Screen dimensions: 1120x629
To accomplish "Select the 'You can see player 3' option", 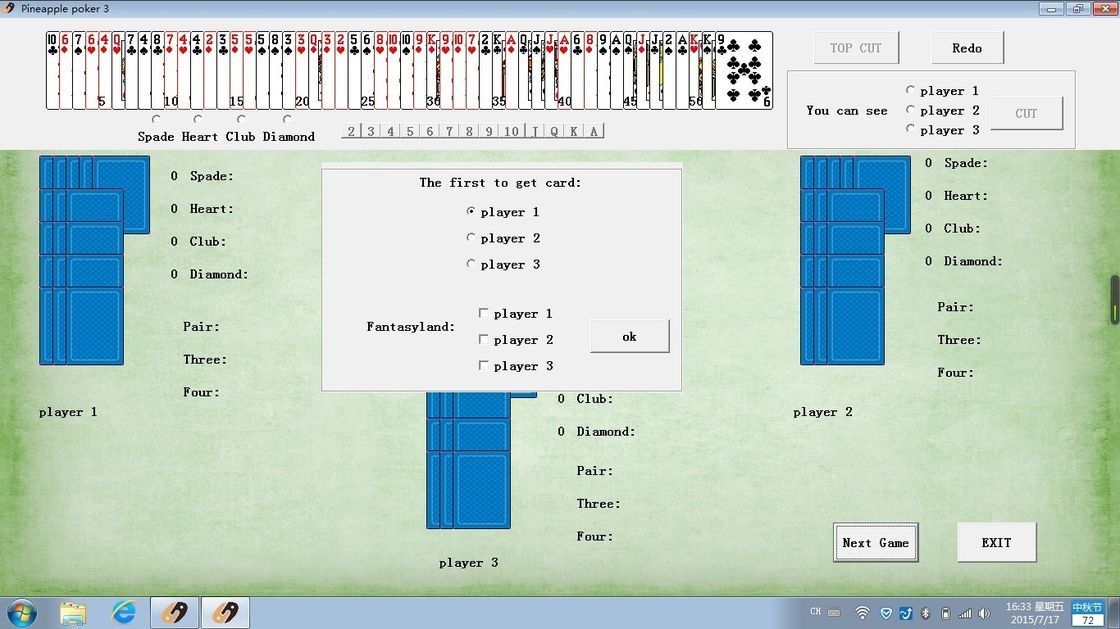I will tap(910, 130).
